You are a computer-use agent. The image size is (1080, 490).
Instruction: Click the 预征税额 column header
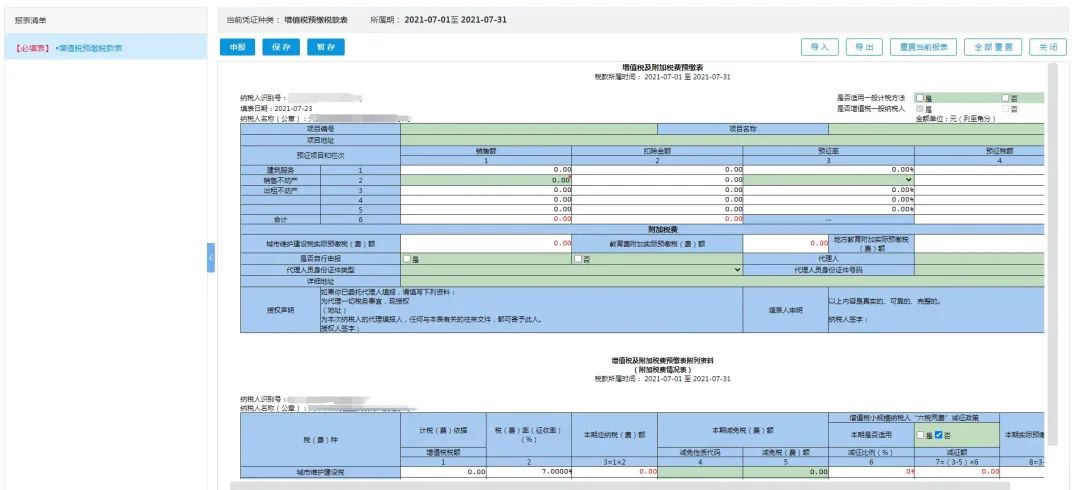pos(997,150)
